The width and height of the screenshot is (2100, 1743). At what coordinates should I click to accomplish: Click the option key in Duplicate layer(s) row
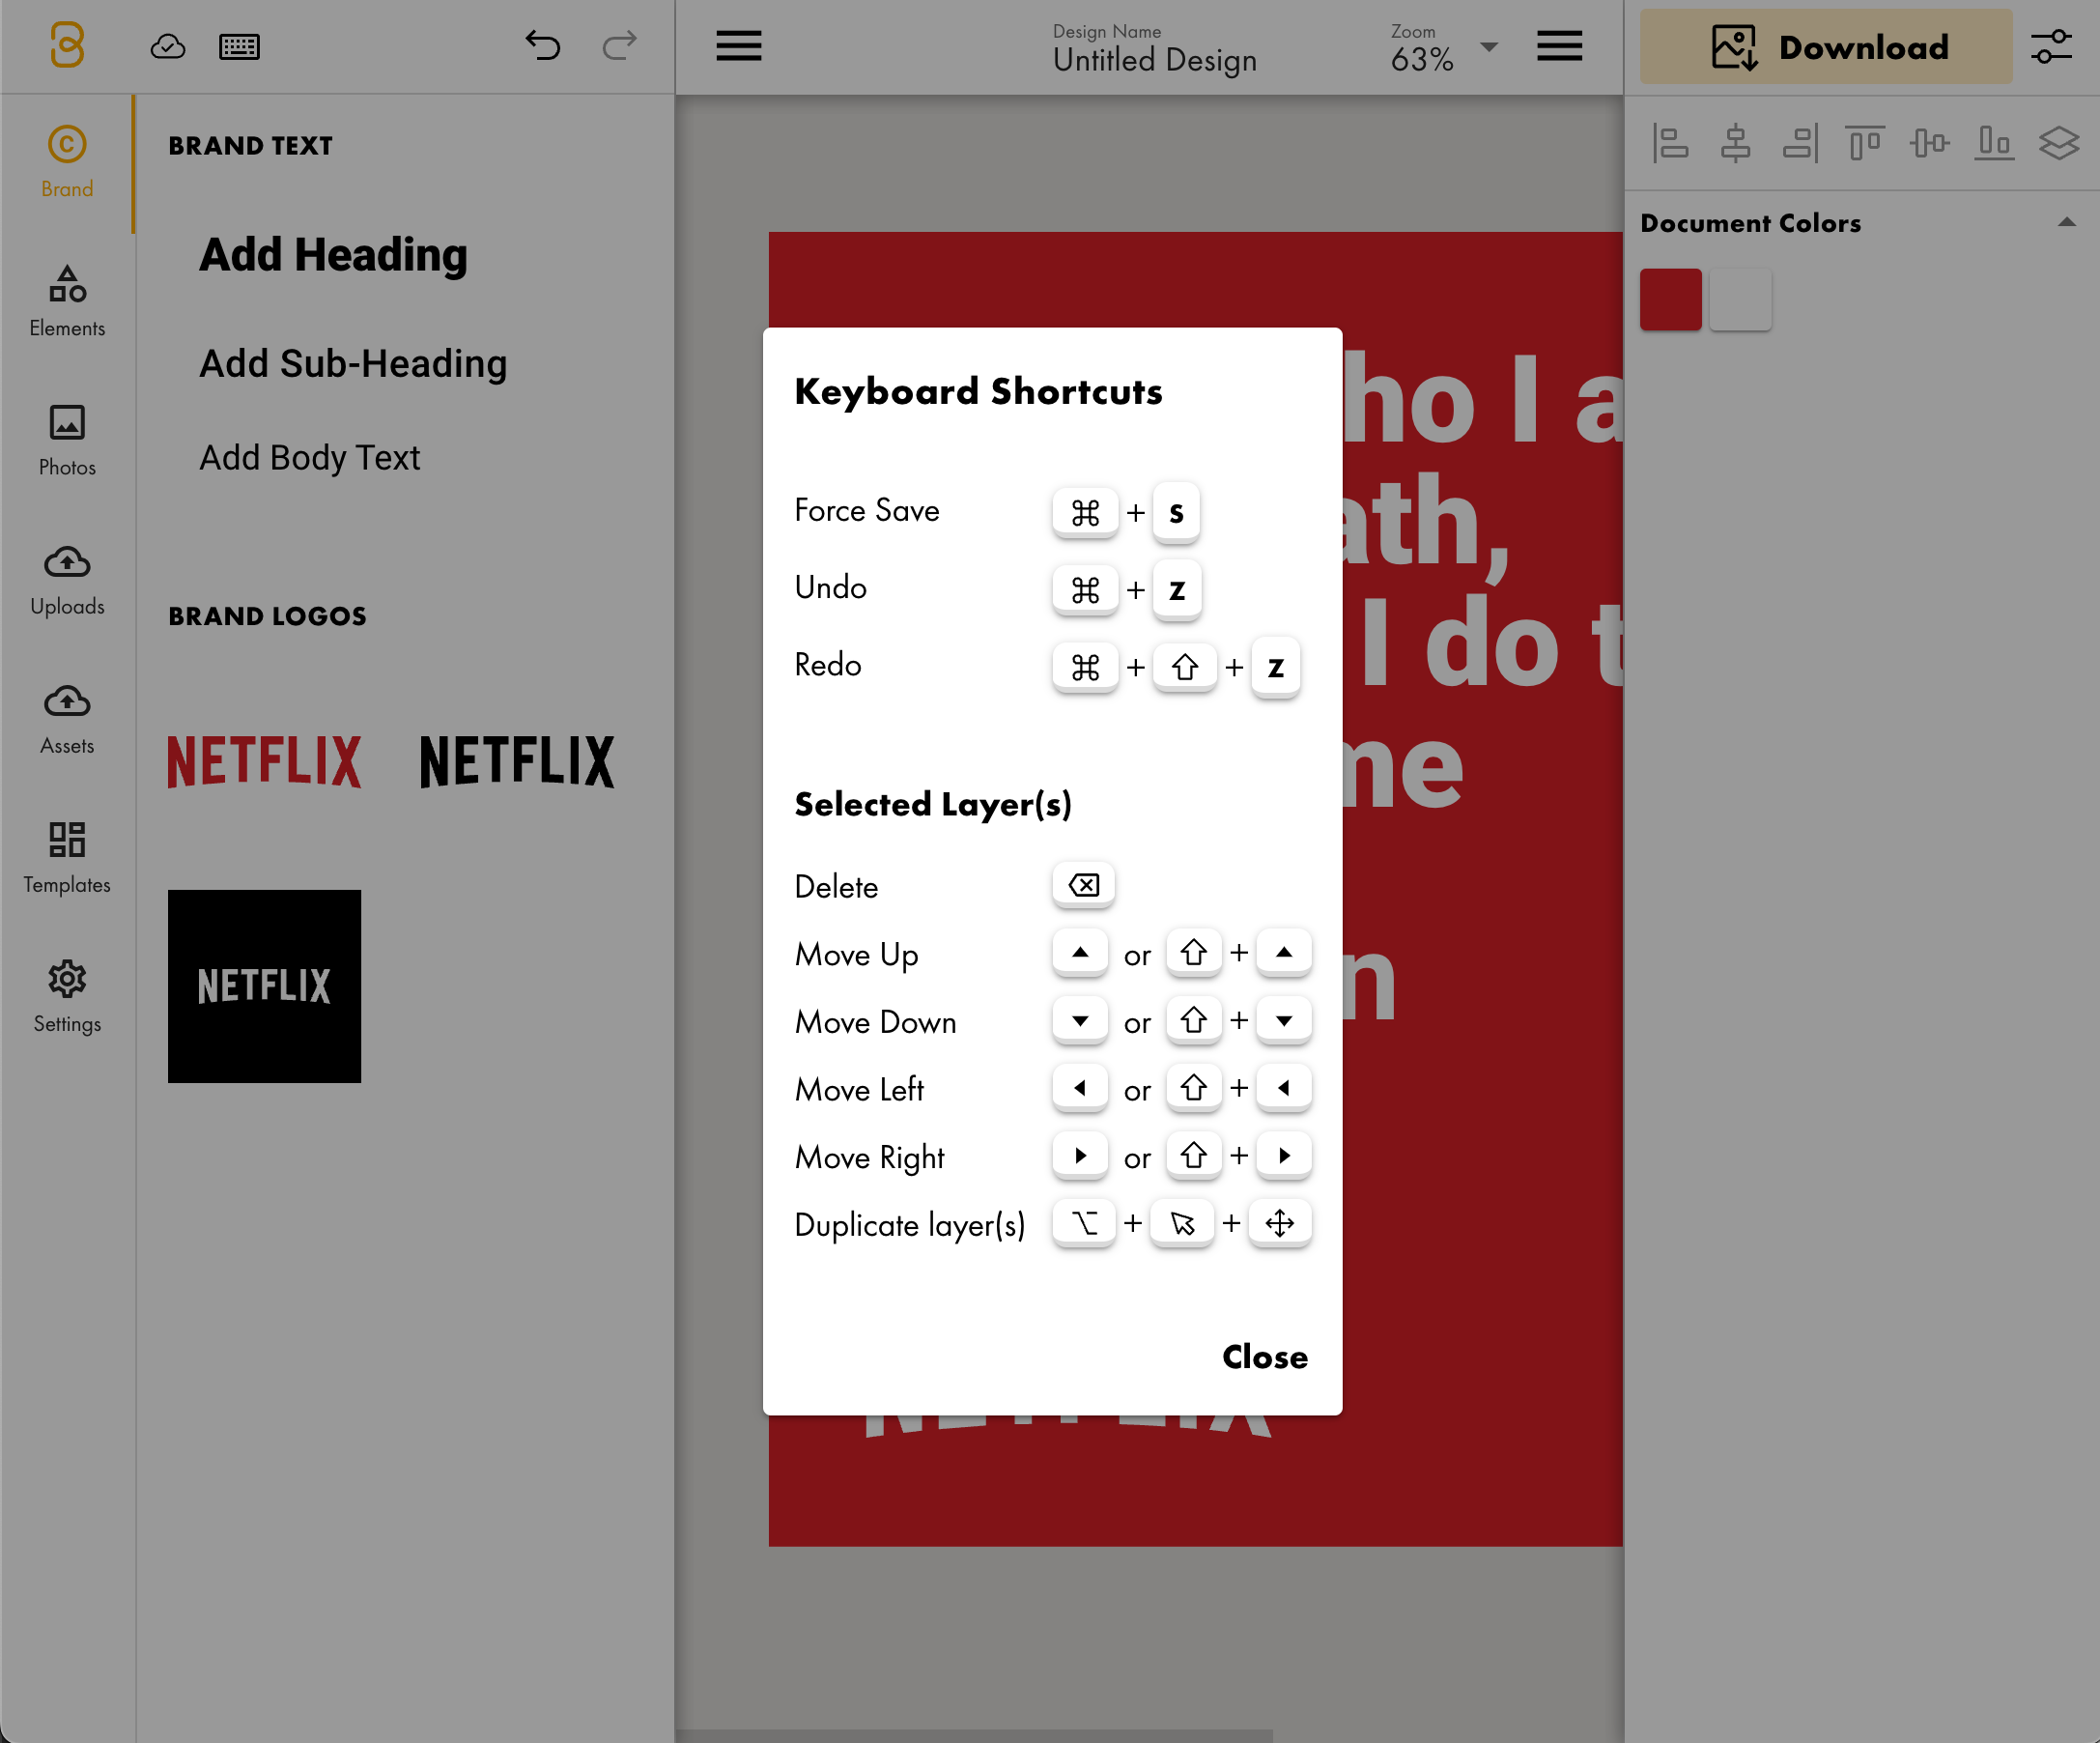tap(1084, 1223)
